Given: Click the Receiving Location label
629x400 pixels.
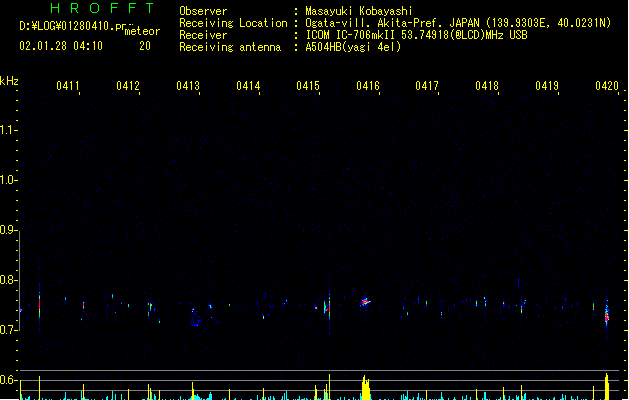Looking at the screenshot, I should coord(233,23).
